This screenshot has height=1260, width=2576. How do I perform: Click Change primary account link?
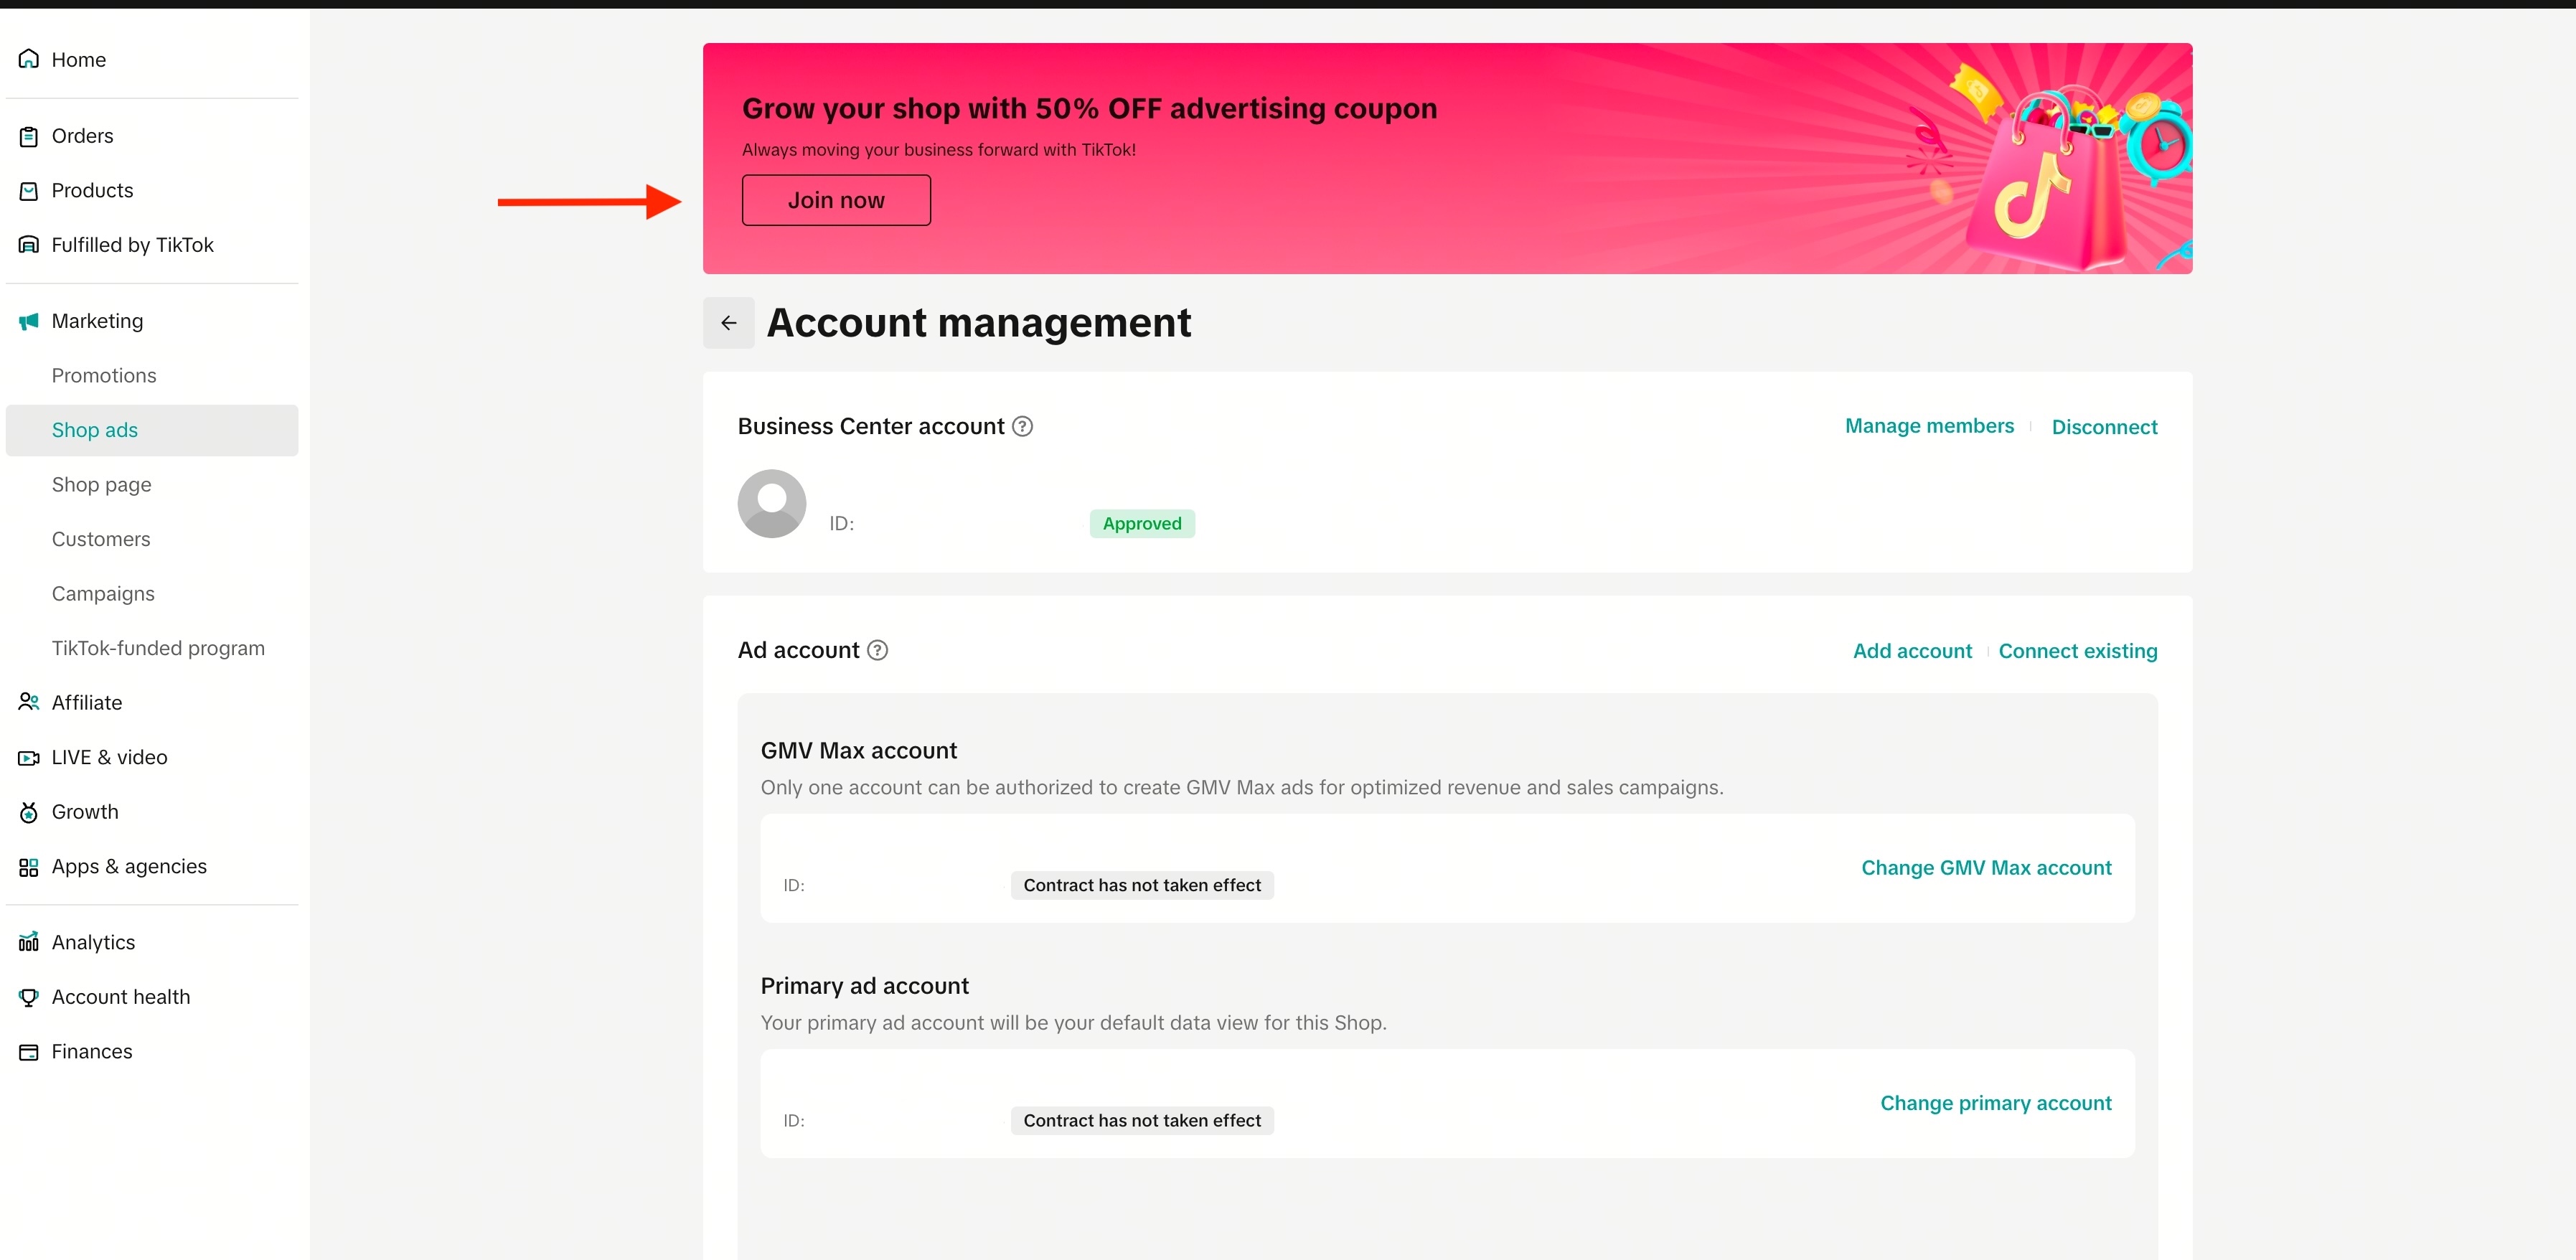point(1996,1103)
